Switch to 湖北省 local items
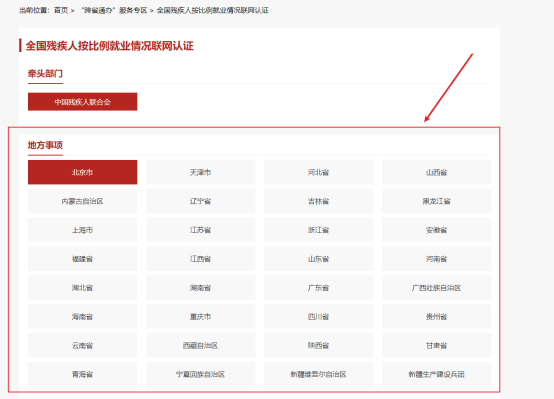The image size is (554, 399). tap(83, 288)
